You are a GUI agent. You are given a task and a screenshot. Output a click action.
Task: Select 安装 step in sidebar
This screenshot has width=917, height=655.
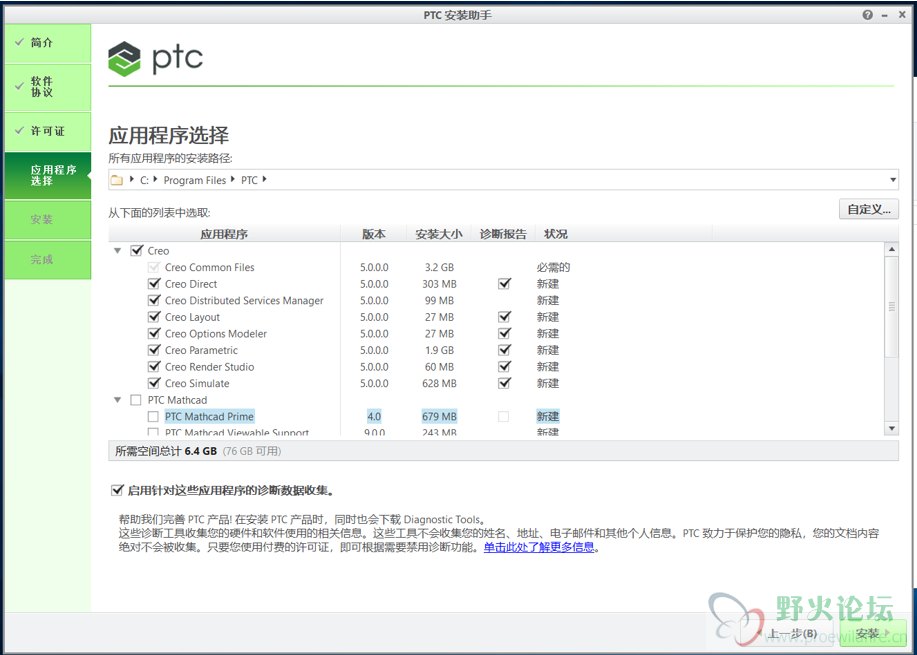click(48, 220)
